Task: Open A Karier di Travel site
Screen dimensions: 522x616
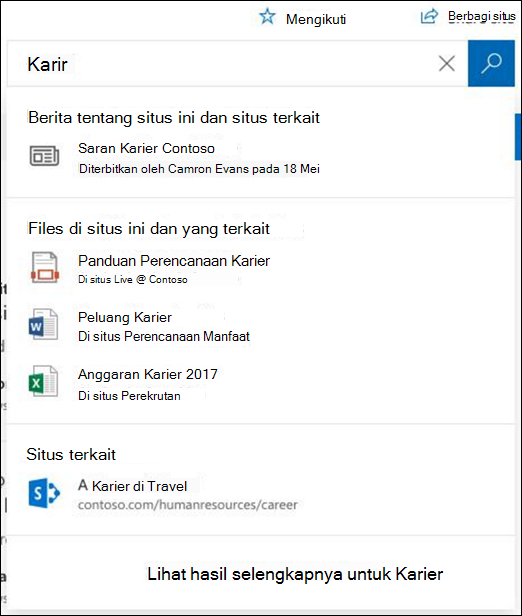Action: [132, 486]
